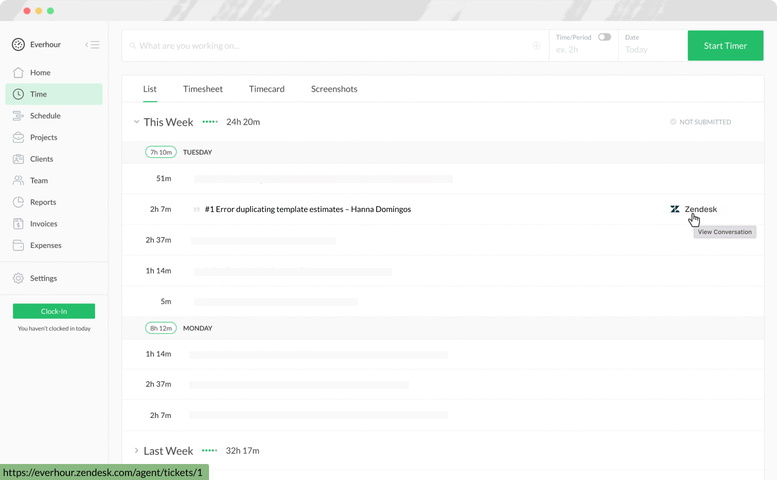
Task: Click the Not Submitted status icon
Action: pyautogui.click(x=673, y=122)
